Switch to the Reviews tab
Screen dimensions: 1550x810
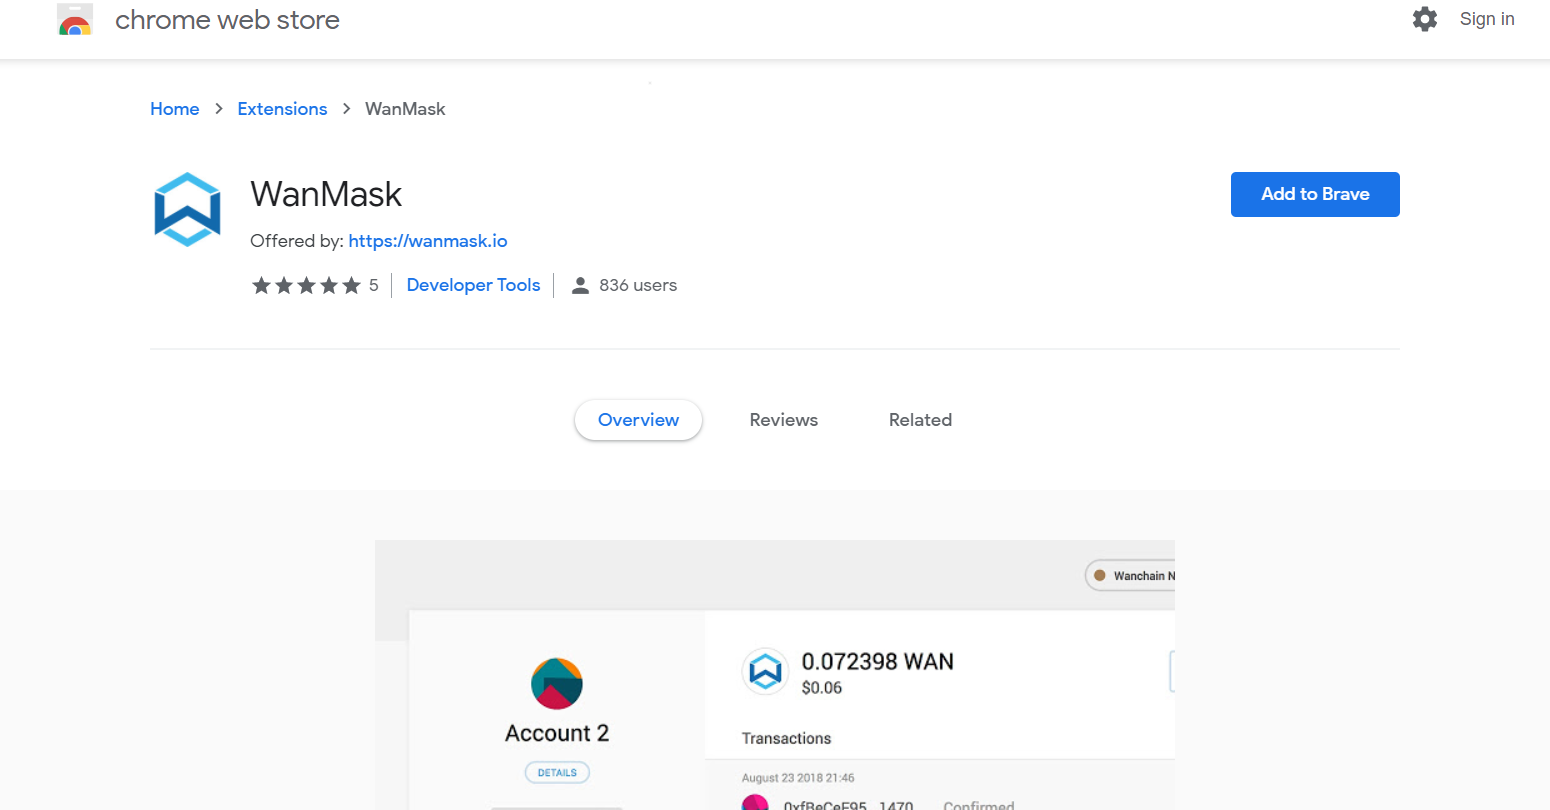coord(784,420)
